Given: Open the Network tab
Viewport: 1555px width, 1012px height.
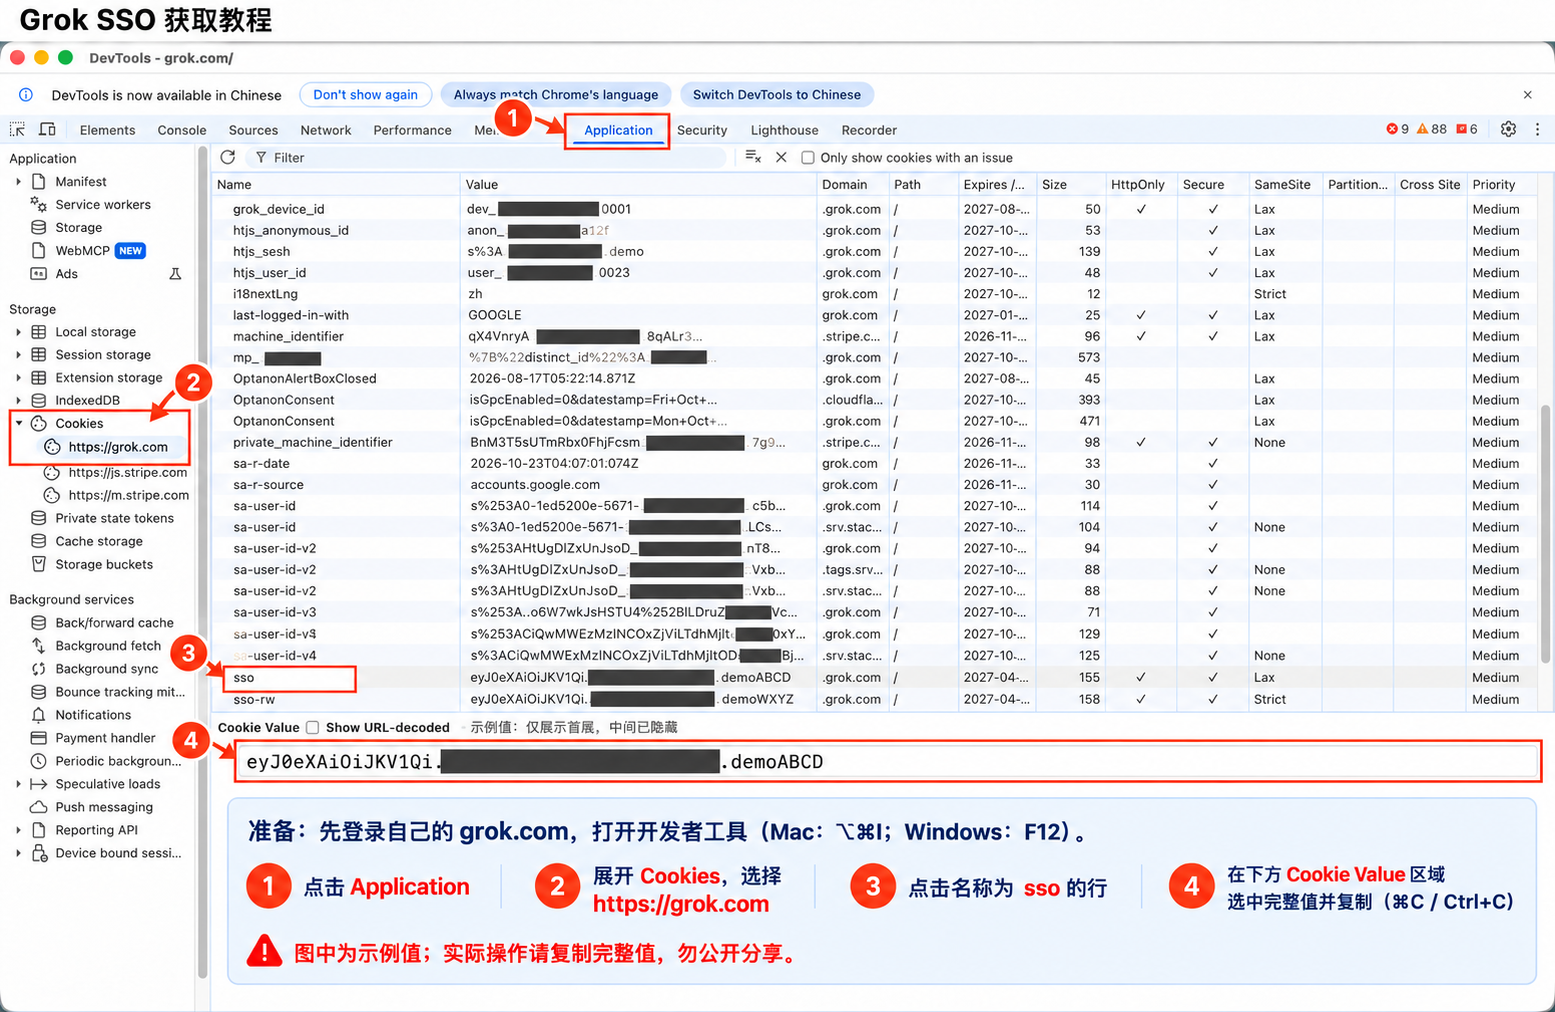Looking at the screenshot, I should (326, 130).
